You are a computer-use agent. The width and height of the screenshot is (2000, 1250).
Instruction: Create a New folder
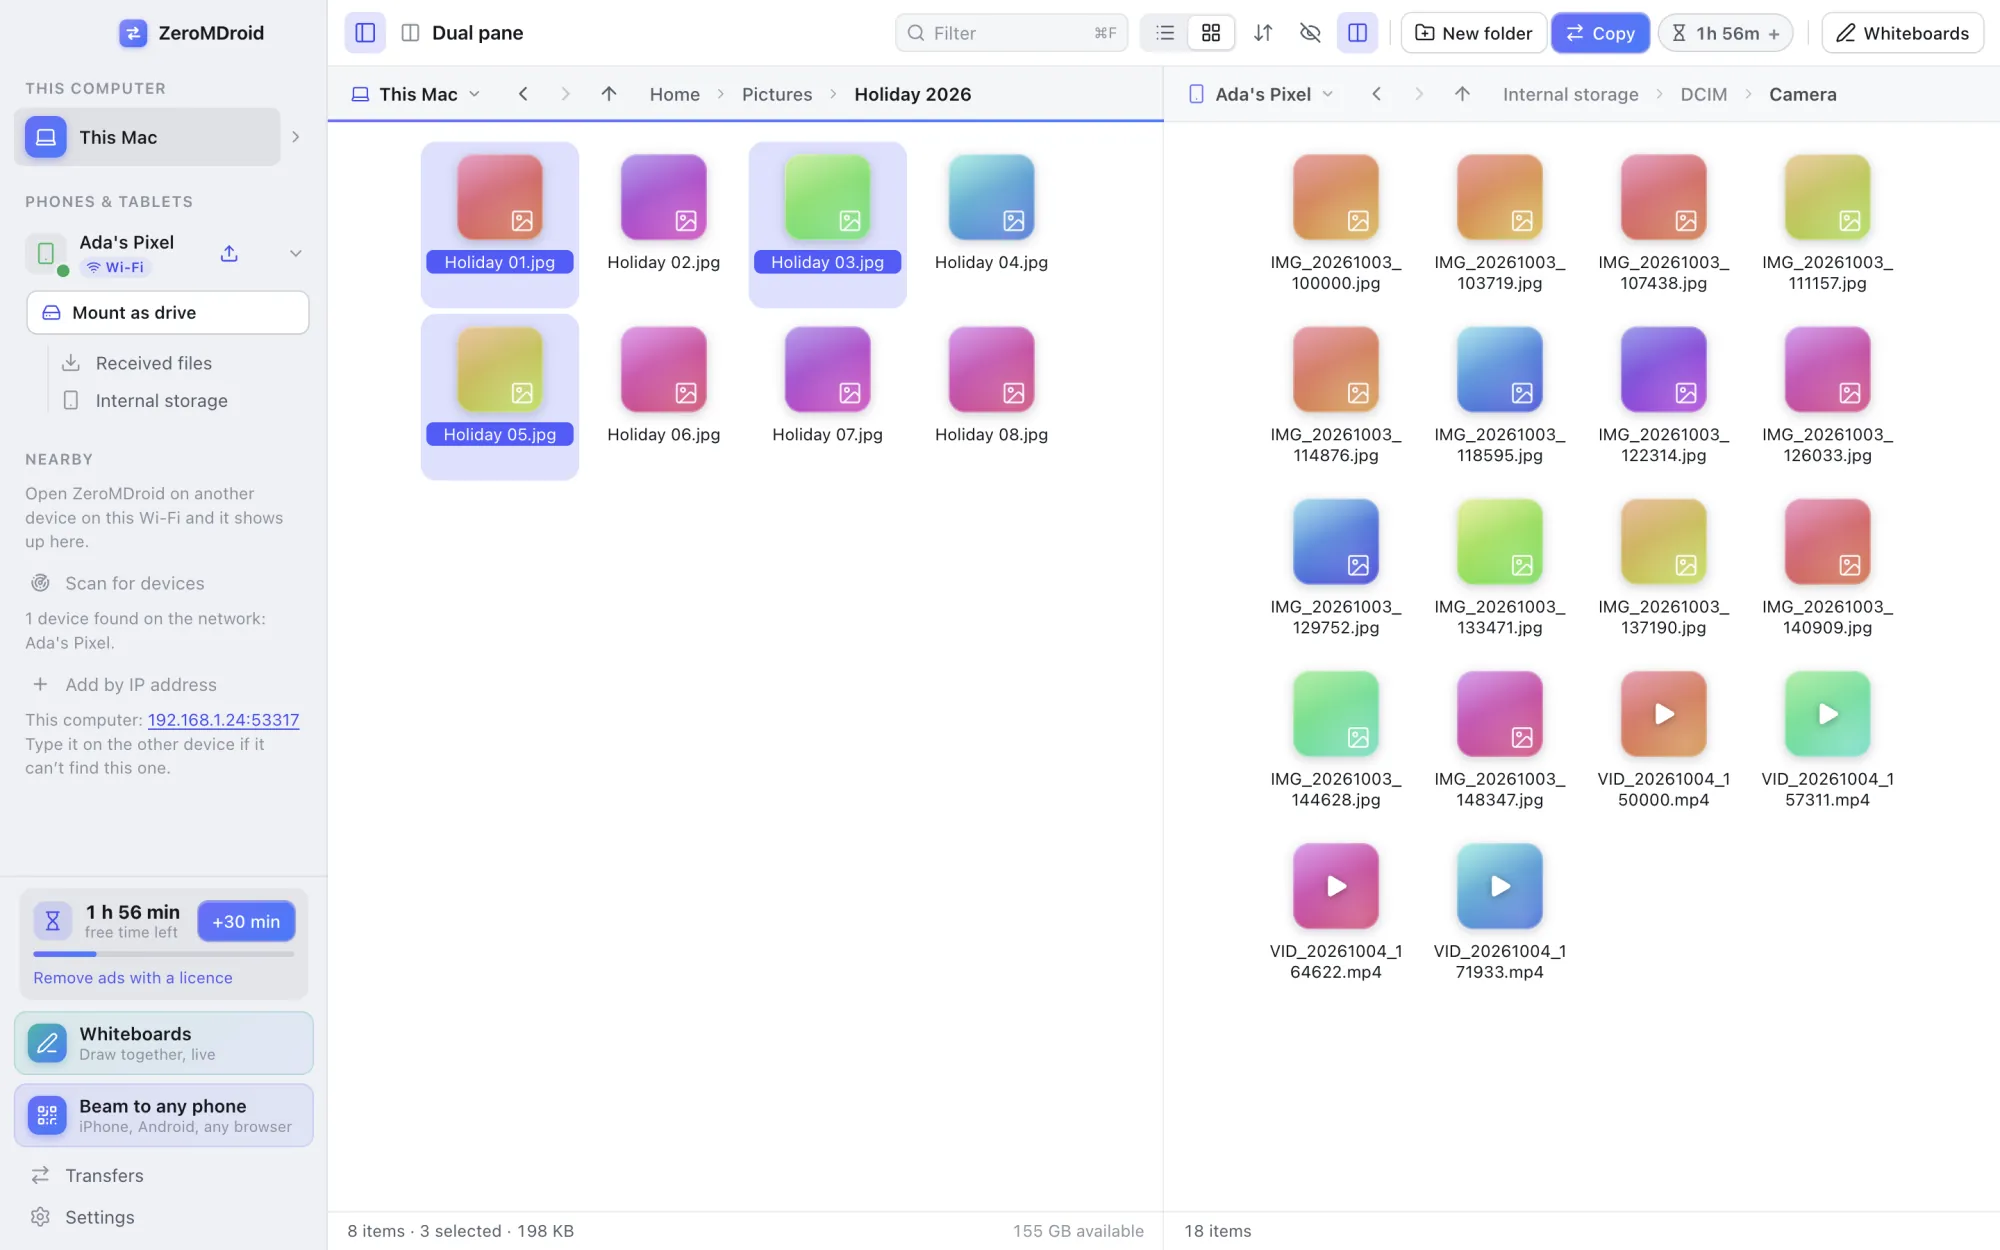(x=1473, y=33)
